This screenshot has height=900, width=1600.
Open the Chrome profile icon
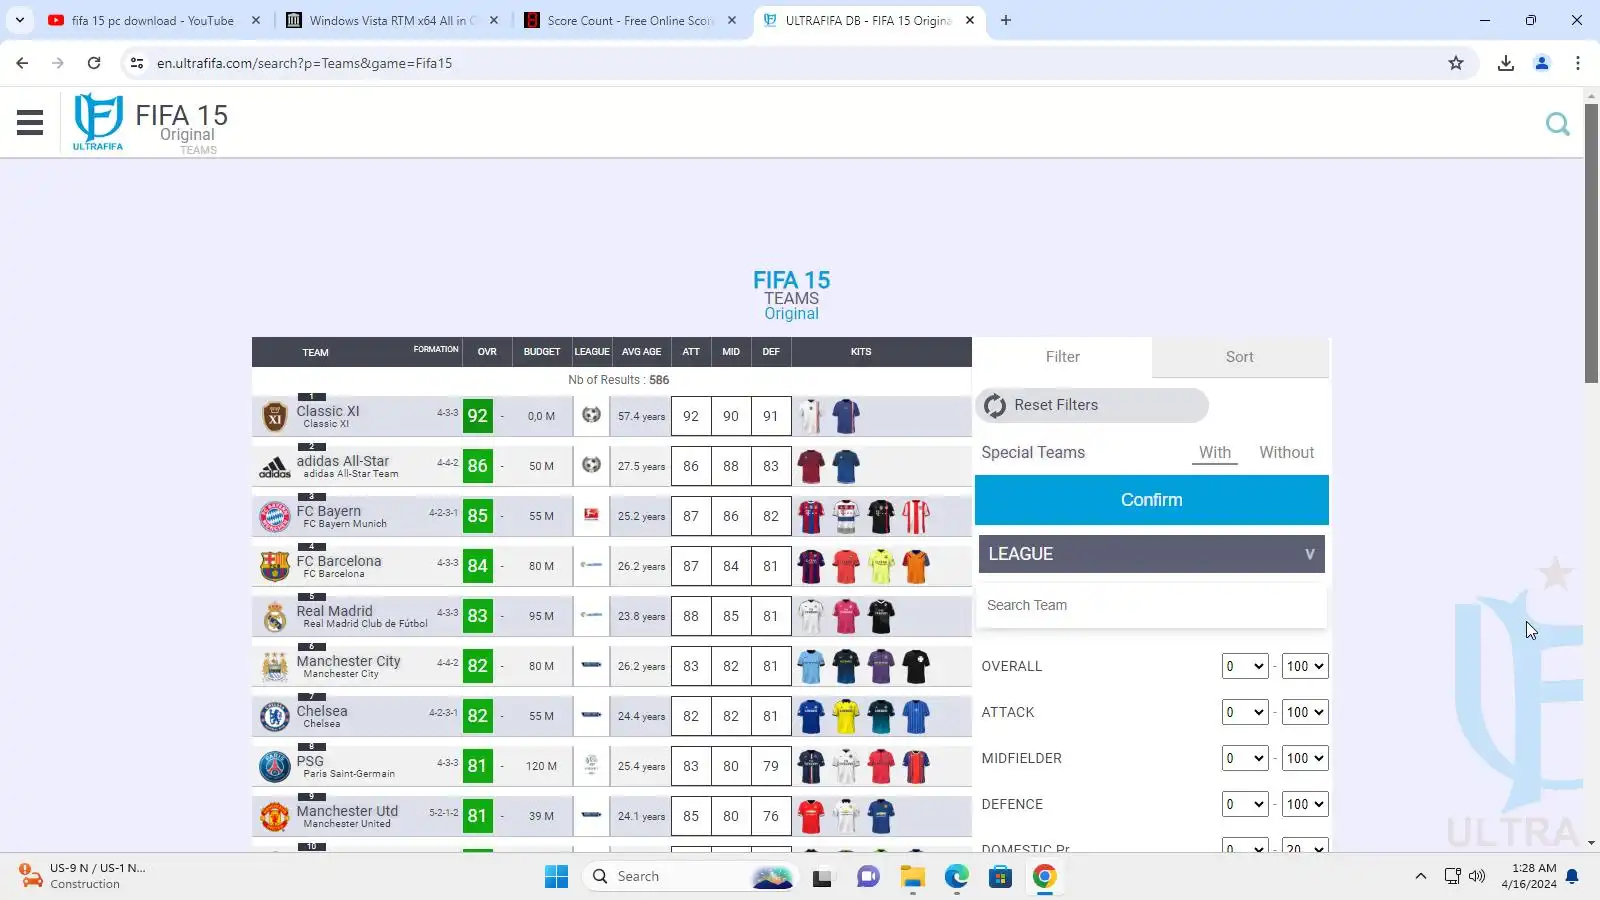click(1541, 63)
